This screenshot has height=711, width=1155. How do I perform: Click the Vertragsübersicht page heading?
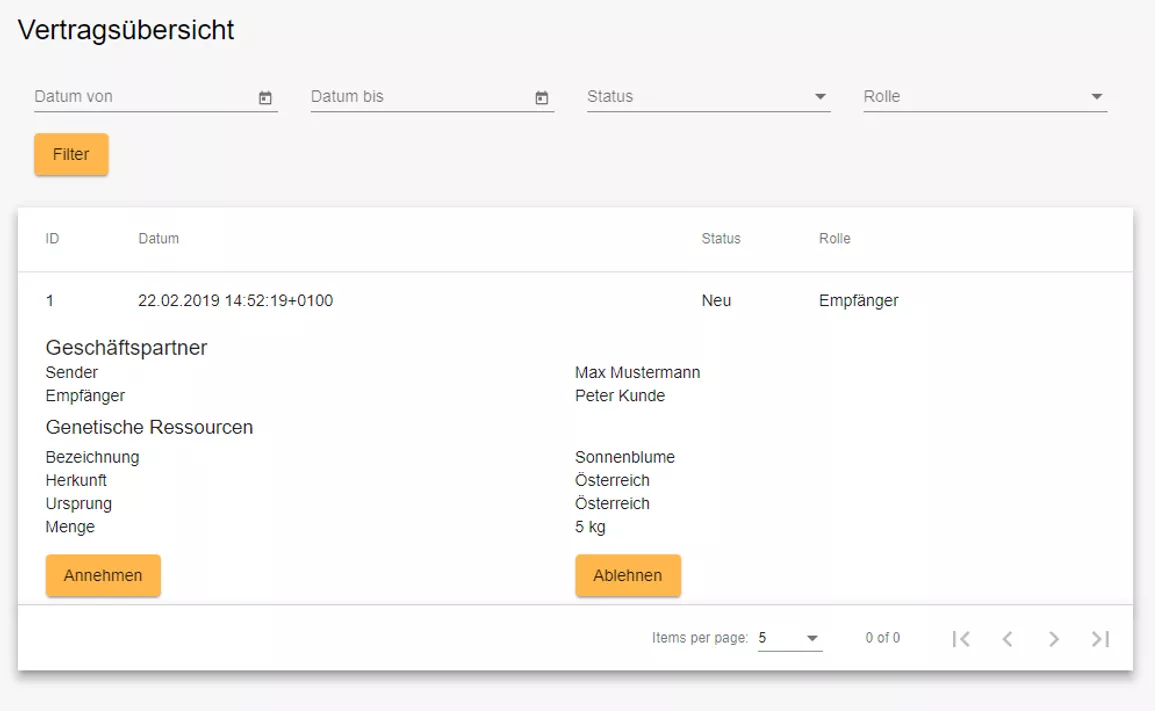click(x=126, y=30)
